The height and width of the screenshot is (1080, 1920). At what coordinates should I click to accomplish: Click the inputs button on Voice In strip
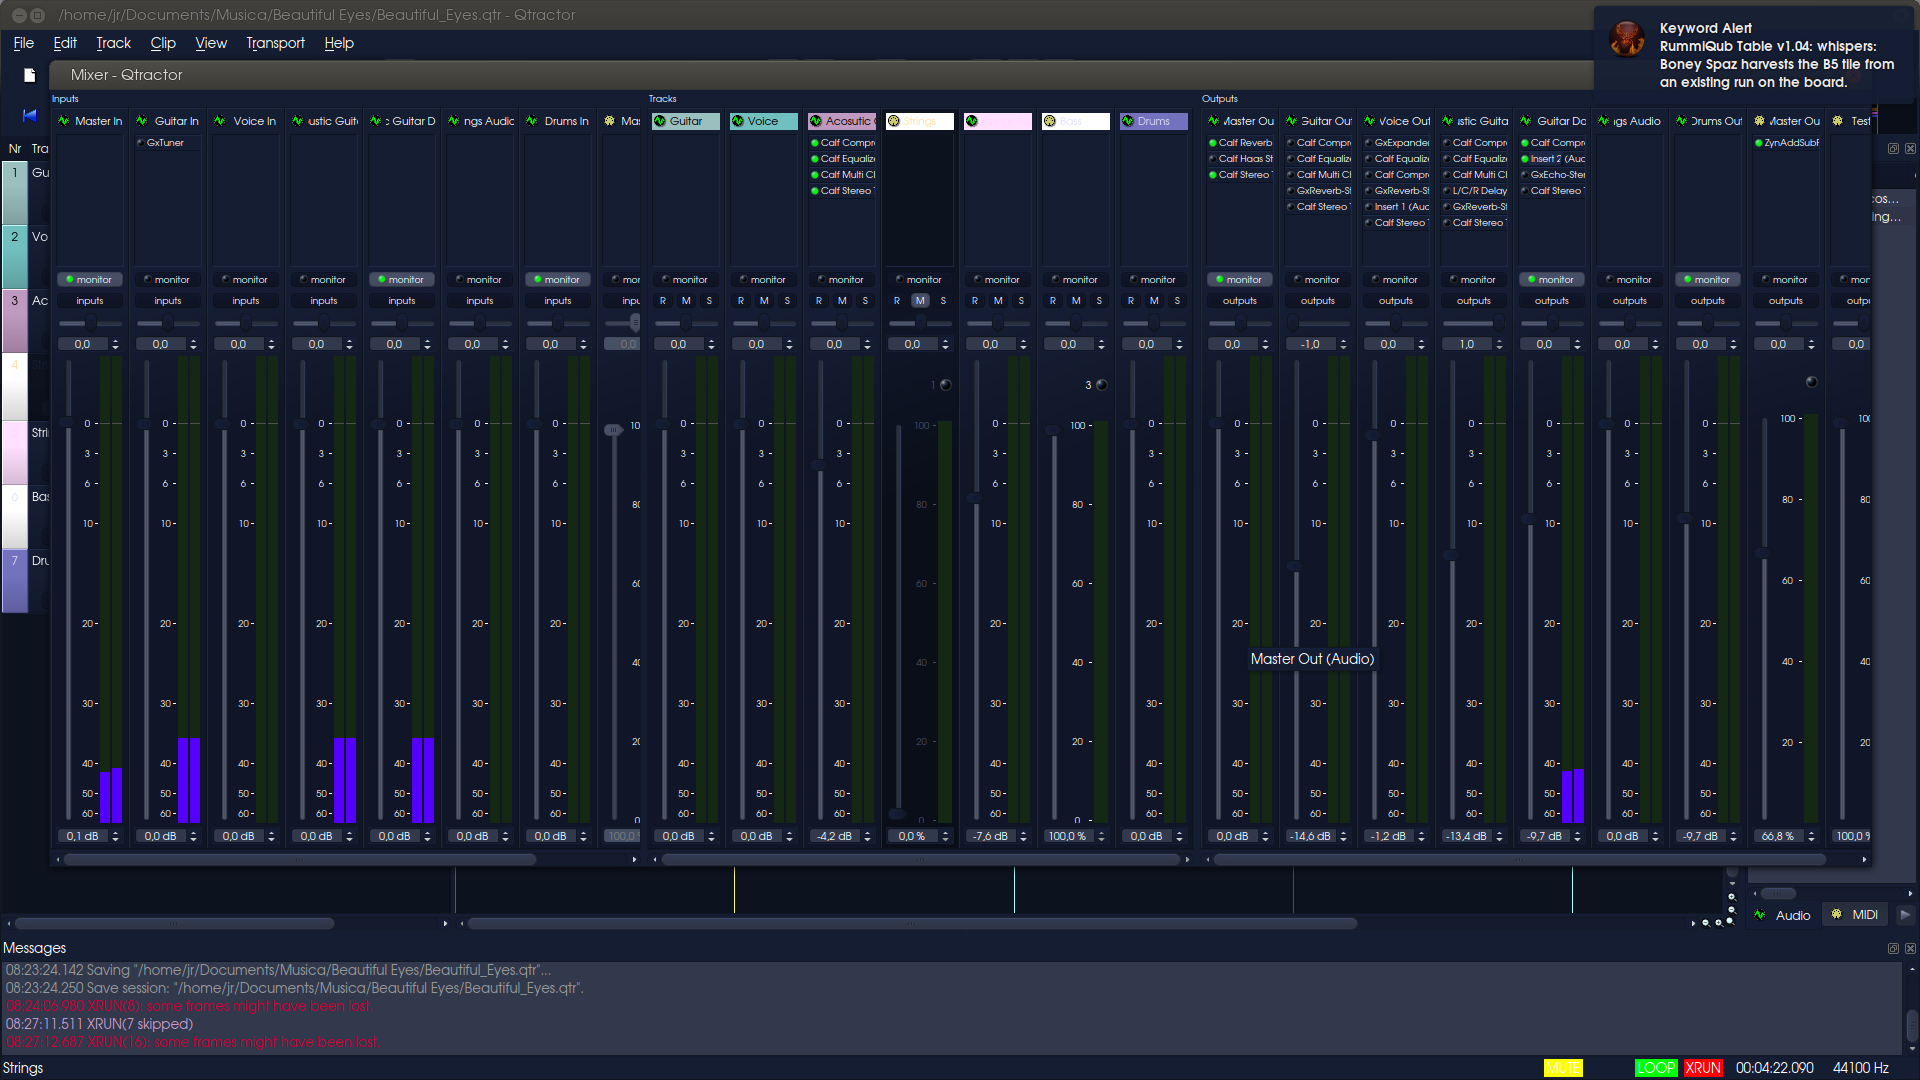tap(246, 301)
